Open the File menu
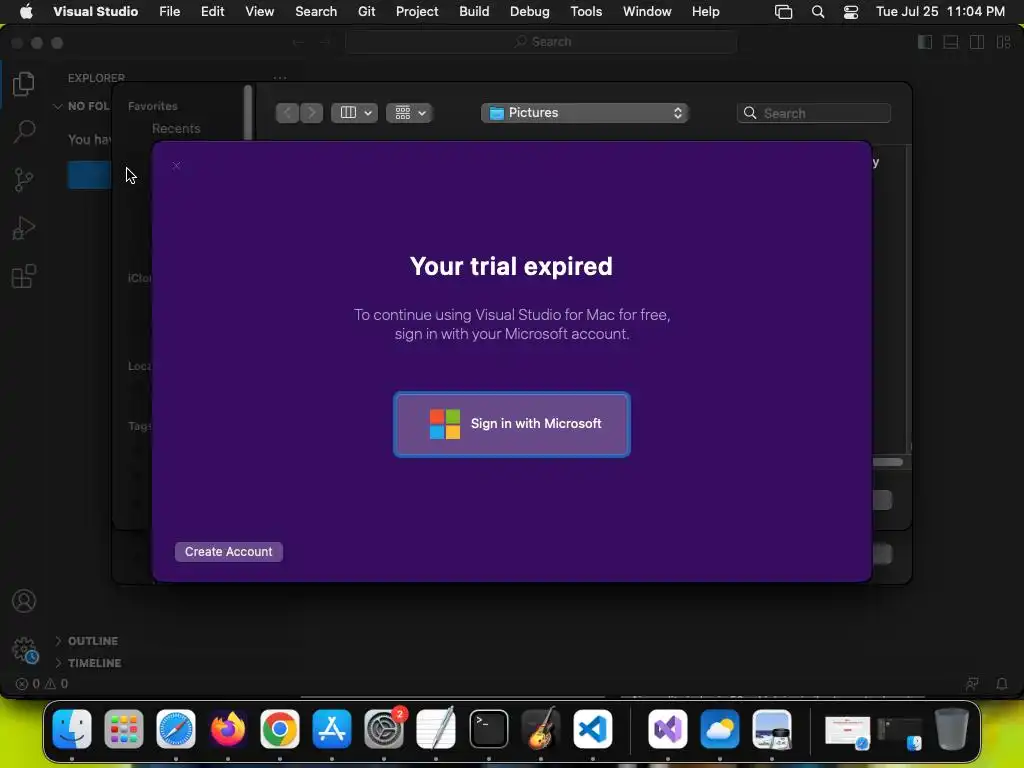Viewport: 1024px width, 768px height. [169, 12]
